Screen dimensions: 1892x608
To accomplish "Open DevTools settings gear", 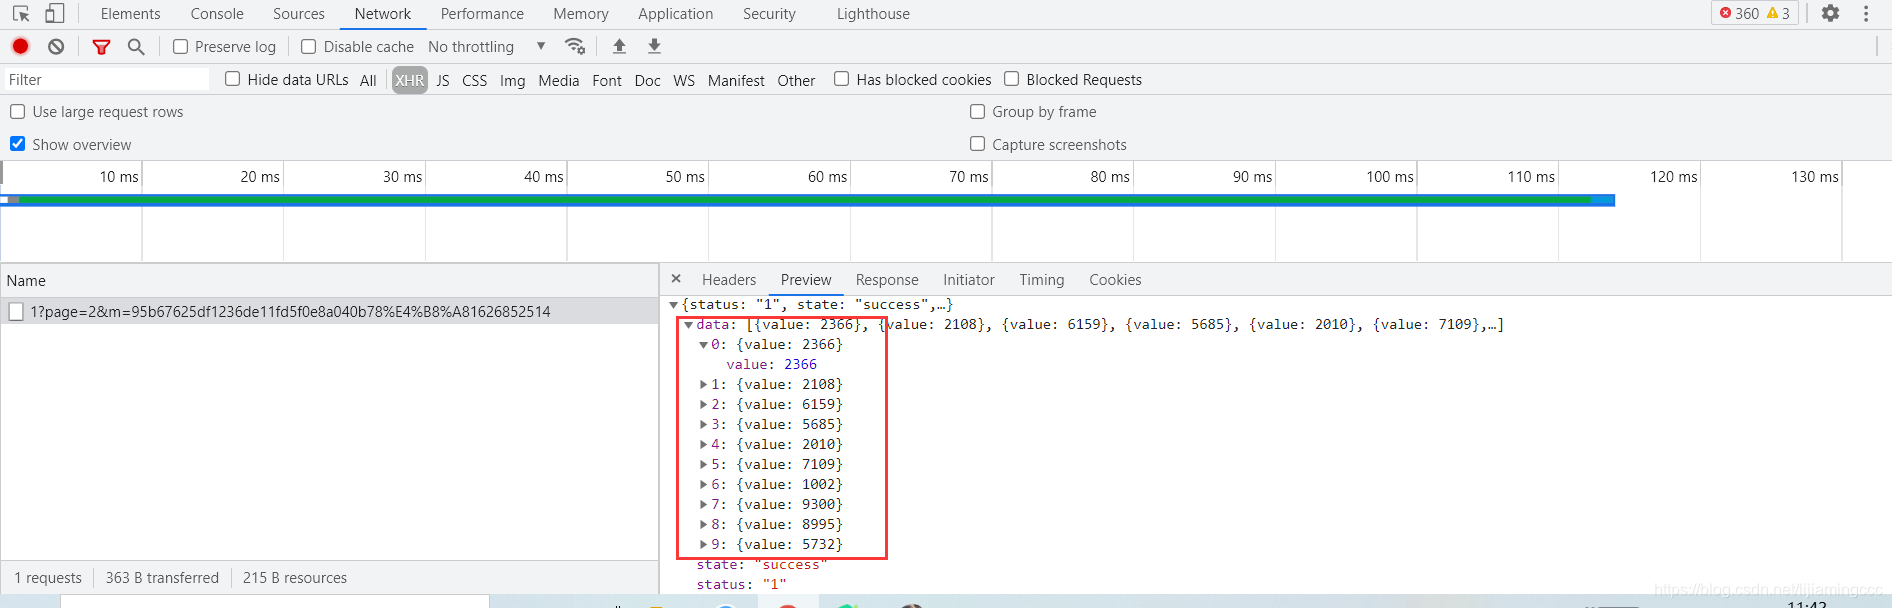I will [x=1830, y=13].
